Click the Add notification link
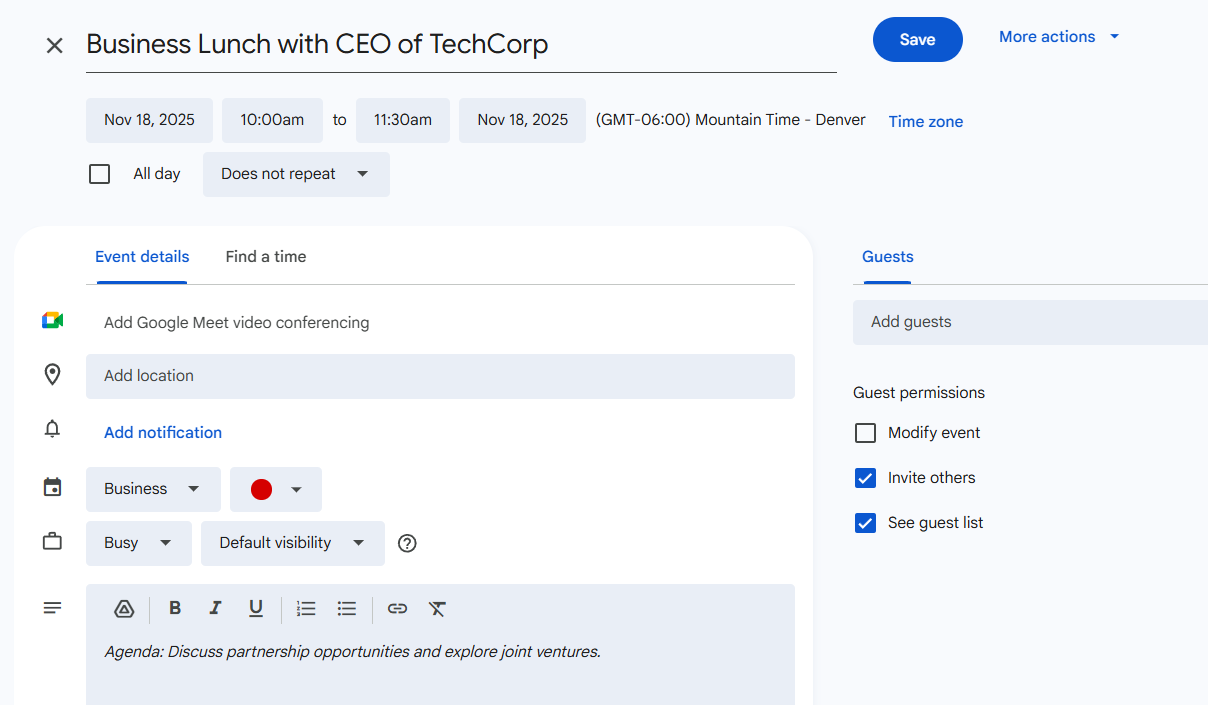 pyautogui.click(x=163, y=433)
